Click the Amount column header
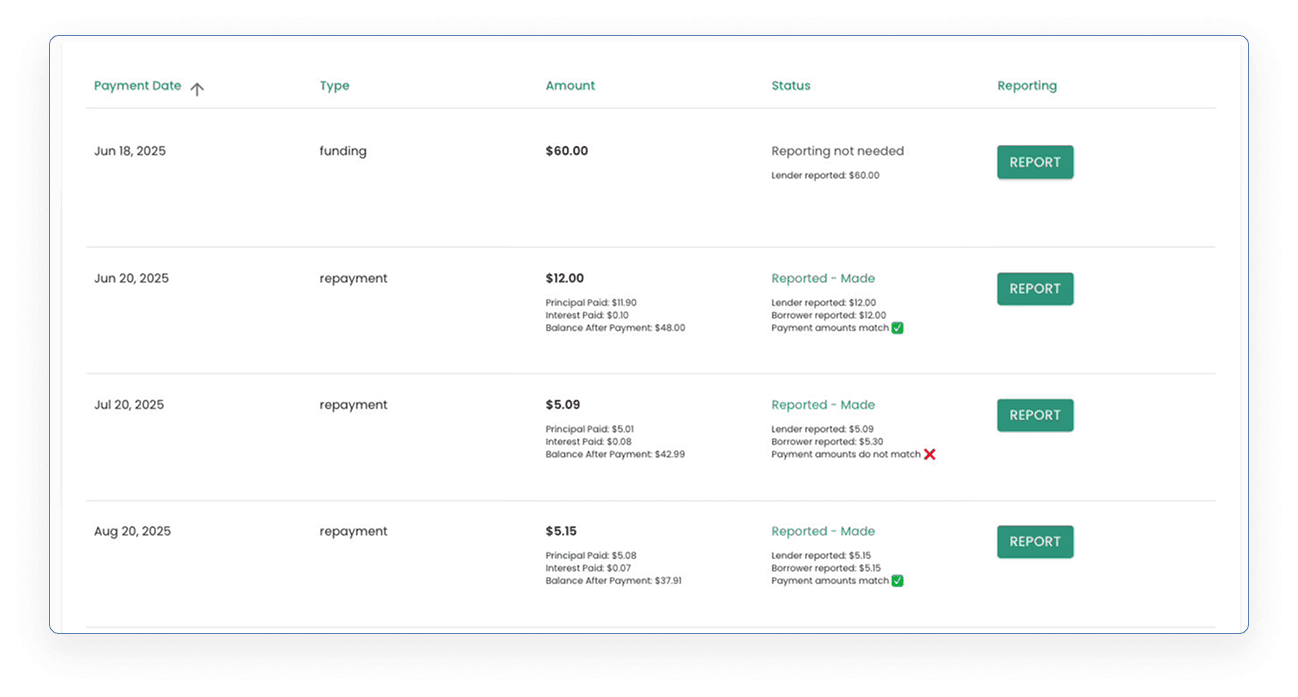 pos(570,86)
